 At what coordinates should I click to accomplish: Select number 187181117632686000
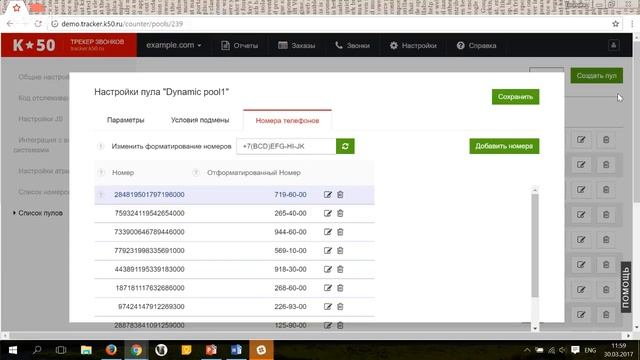(x=150, y=288)
